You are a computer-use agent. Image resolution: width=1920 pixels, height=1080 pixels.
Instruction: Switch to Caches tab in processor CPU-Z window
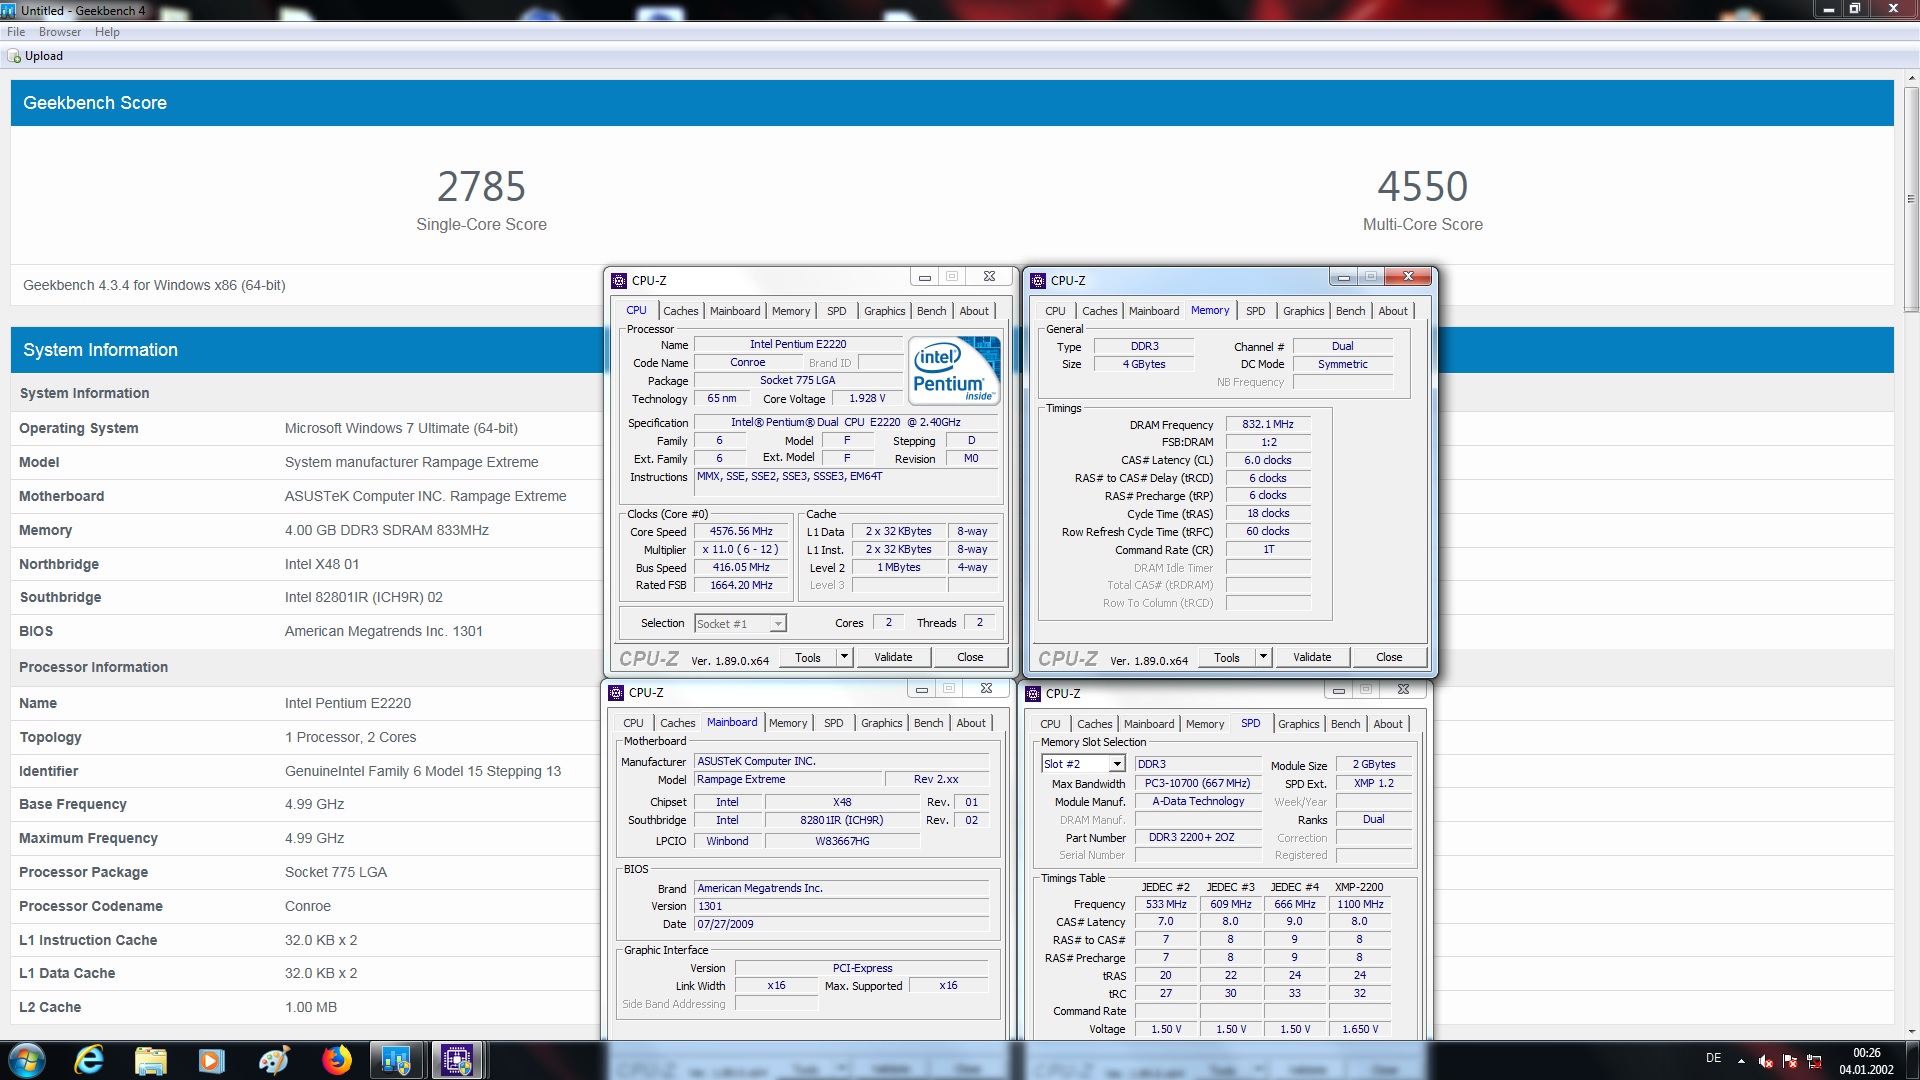(x=681, y=311)
